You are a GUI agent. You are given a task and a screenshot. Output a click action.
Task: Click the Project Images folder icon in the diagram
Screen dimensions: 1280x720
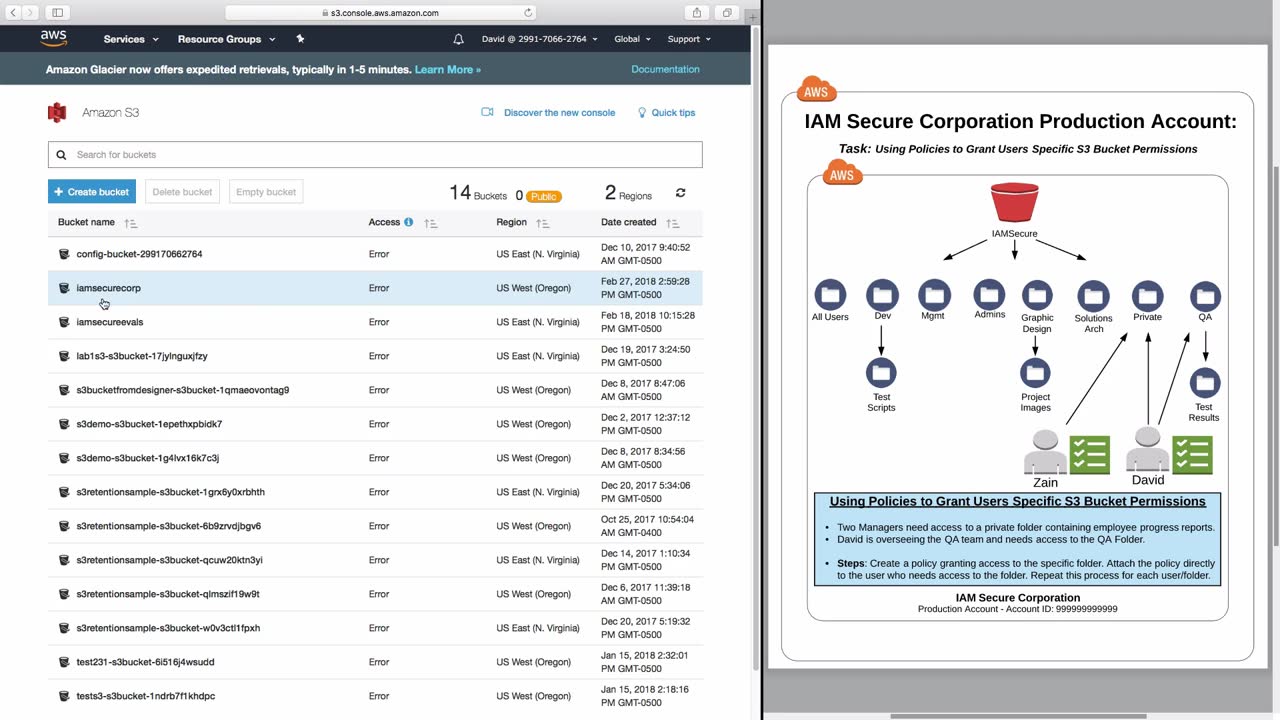pos(1035,373)
